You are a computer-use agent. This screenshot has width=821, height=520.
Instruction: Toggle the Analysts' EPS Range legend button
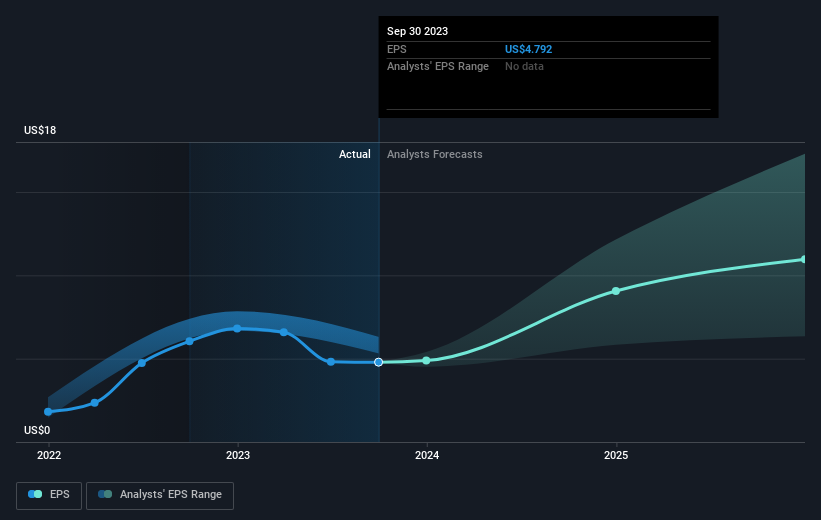point(160,495)
